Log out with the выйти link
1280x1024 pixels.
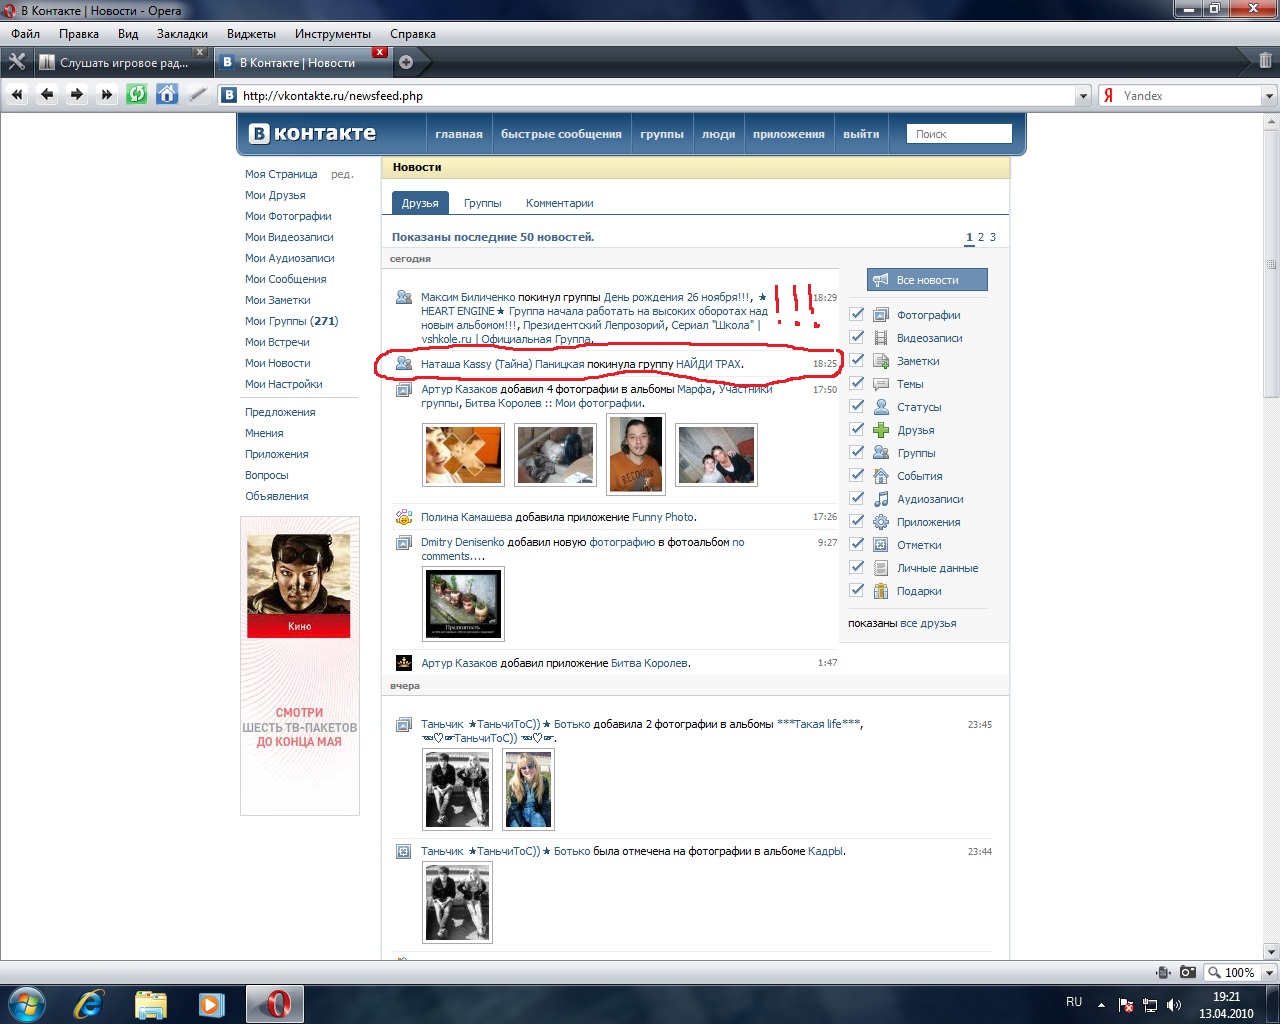861,134
